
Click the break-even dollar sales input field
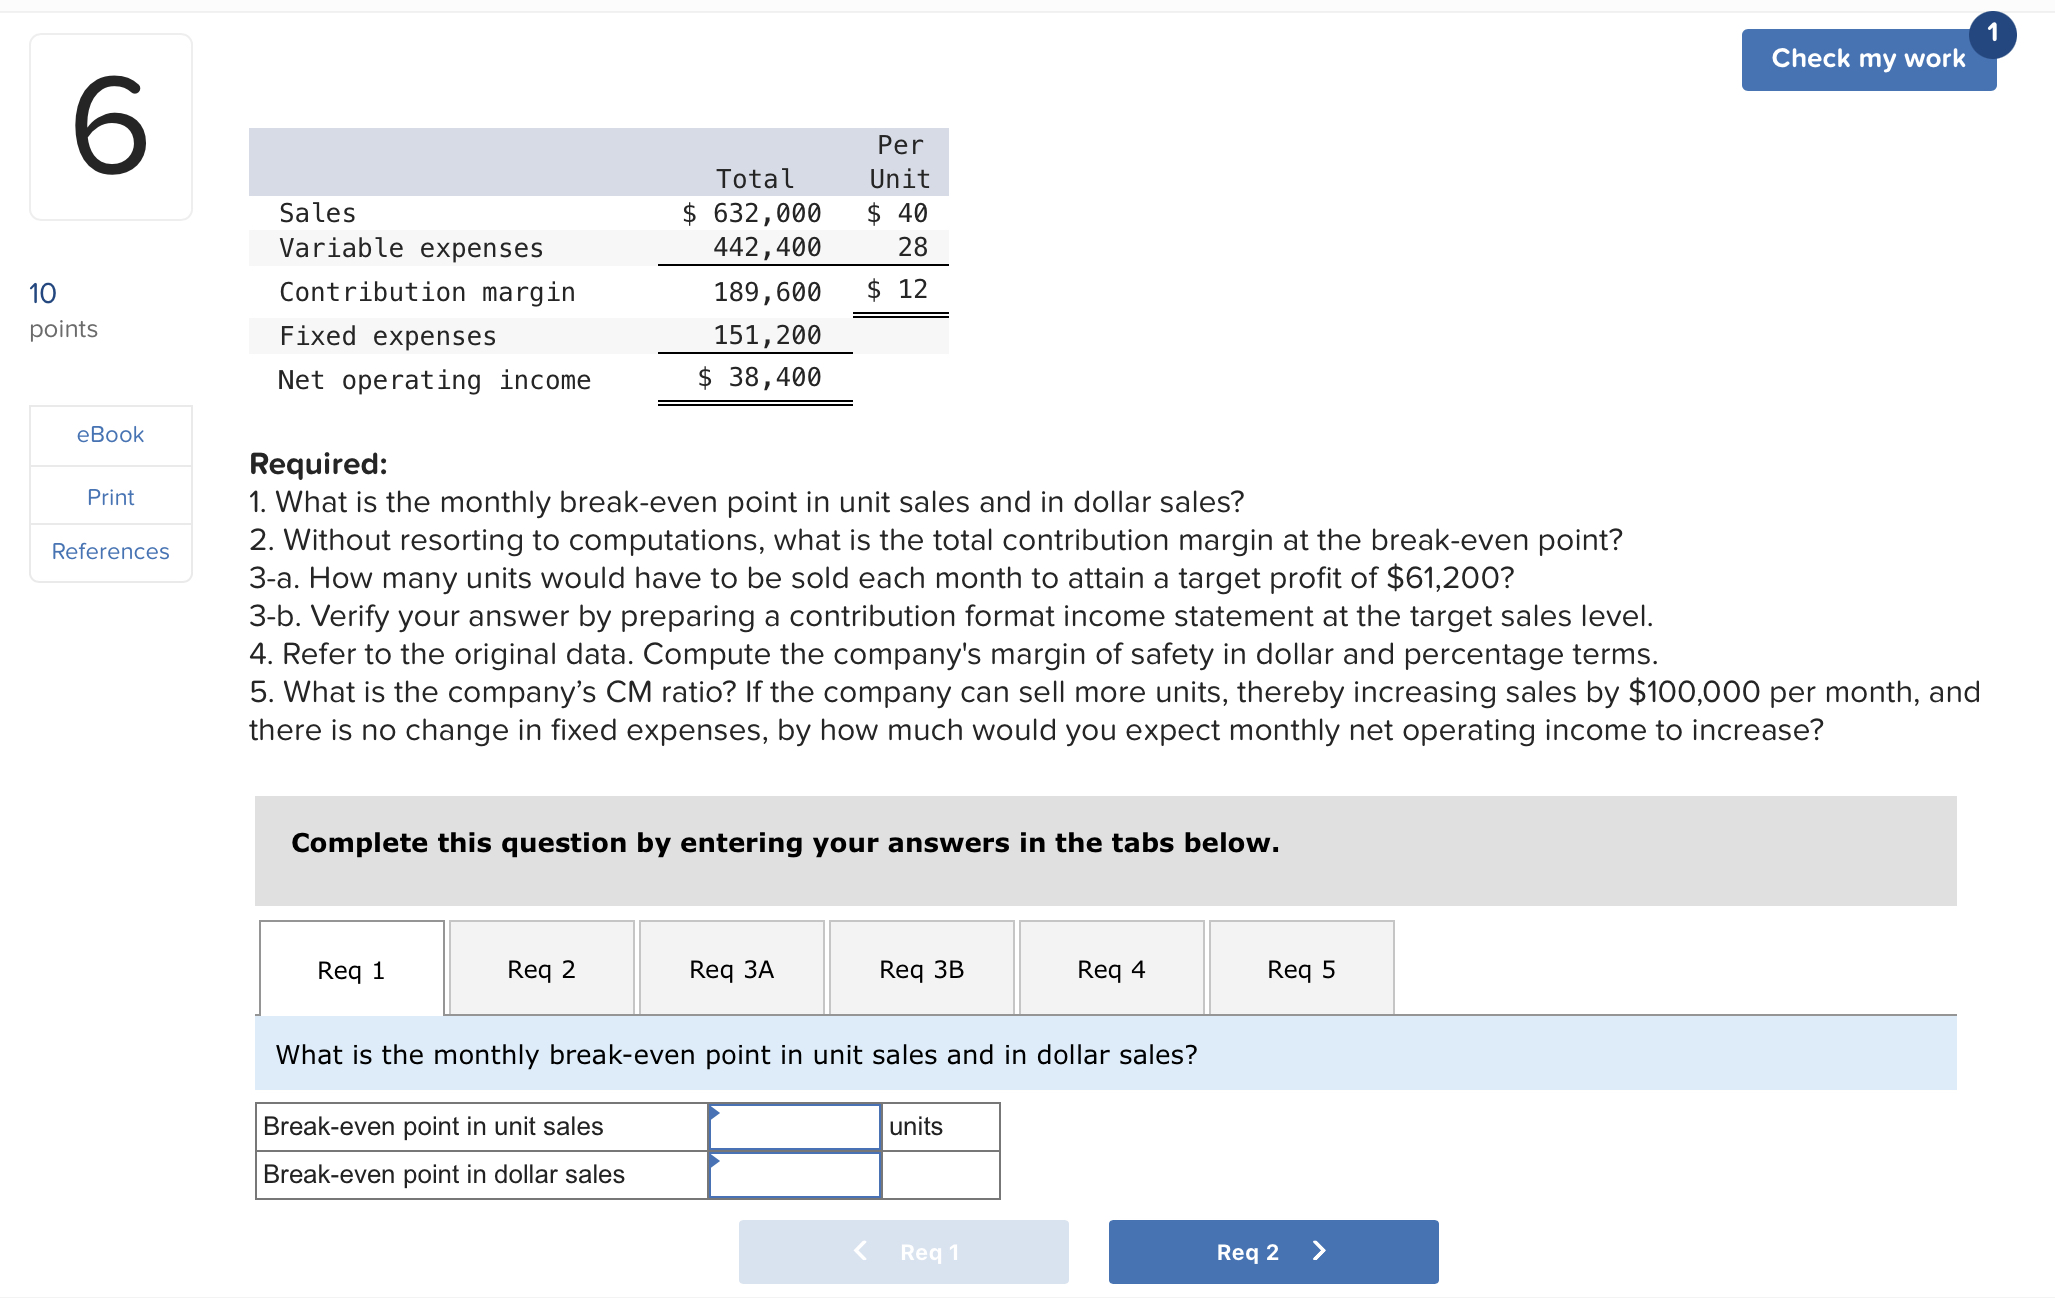pyautogui.click(x=793, y=1174)
